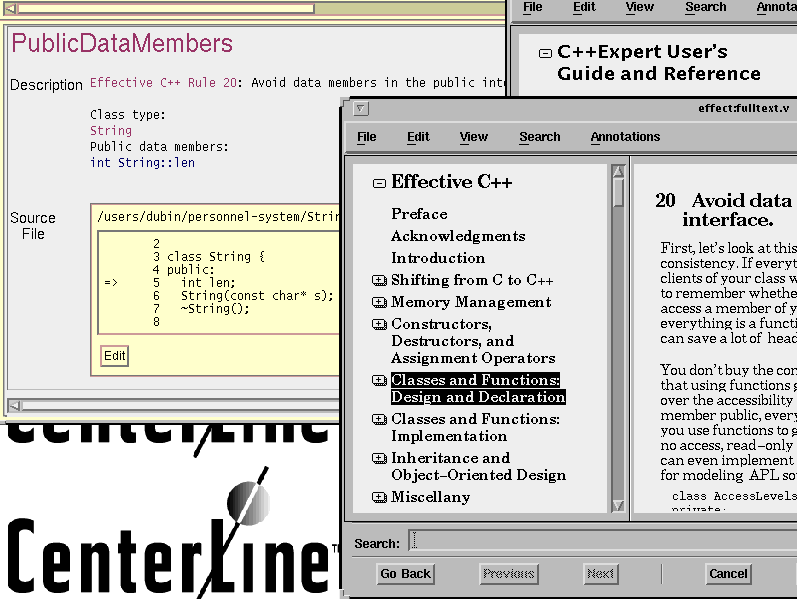Image resolution: width=797 pixels, height=599 pixels.
Task: Click Edit button under source file
Action: pyautogui.click(x=114, y=356)
